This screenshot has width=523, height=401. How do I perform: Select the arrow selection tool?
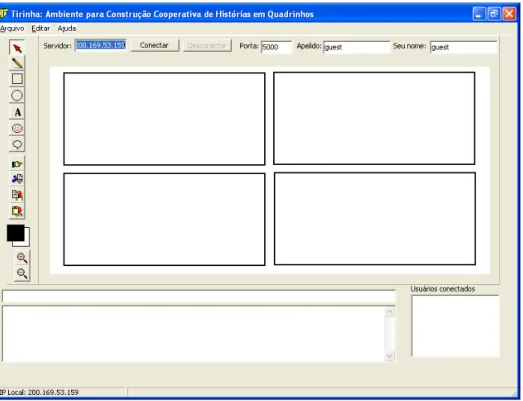click(17, 48)
